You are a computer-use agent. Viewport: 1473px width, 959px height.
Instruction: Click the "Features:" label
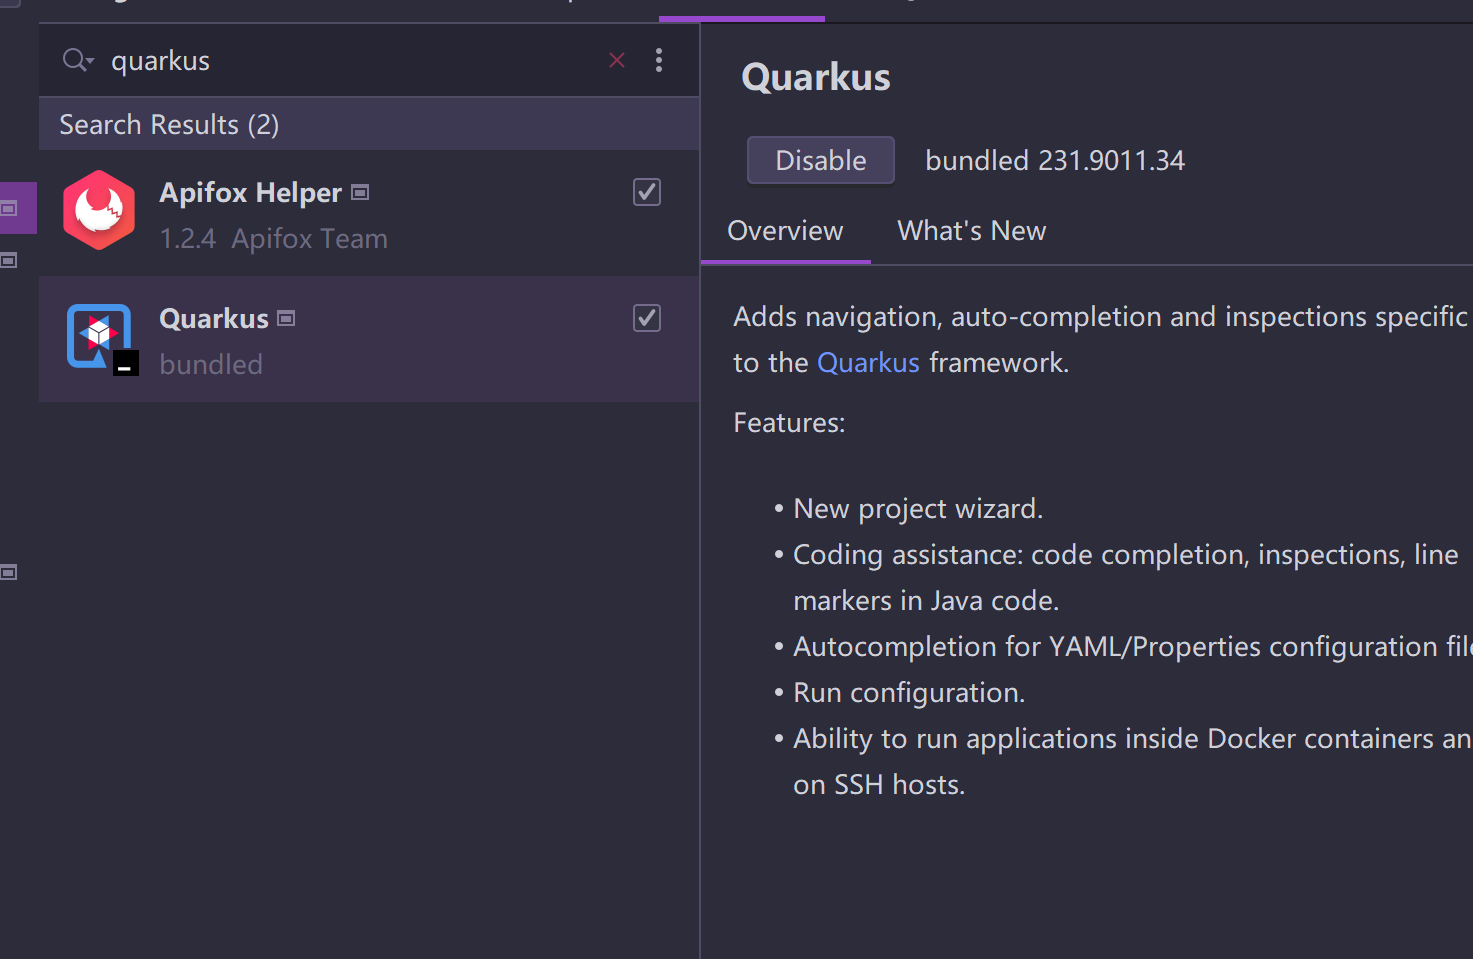(x=789, y=423)
